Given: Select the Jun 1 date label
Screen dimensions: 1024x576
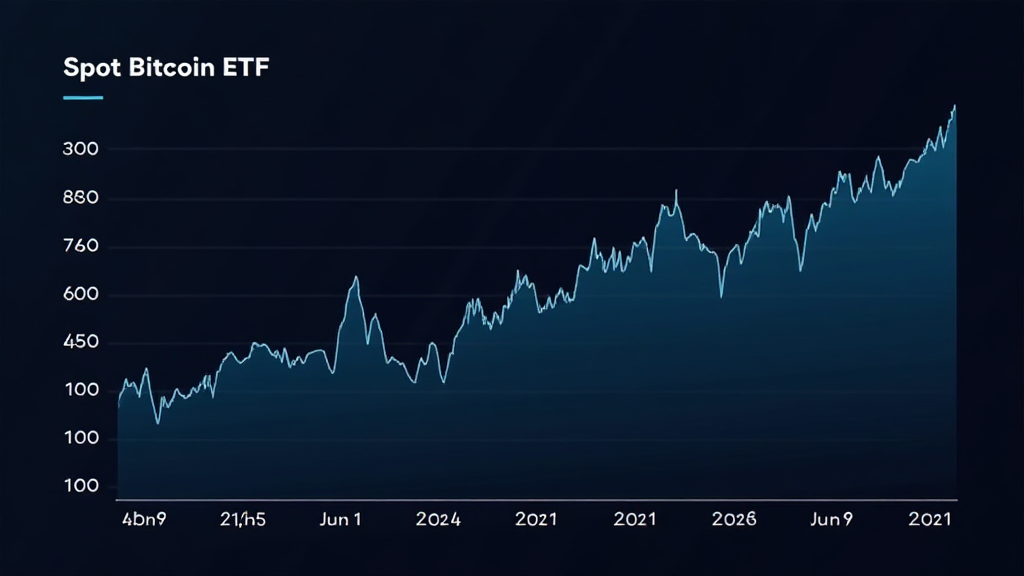Looking at the screenshot, I should click(x=341, y=519).
